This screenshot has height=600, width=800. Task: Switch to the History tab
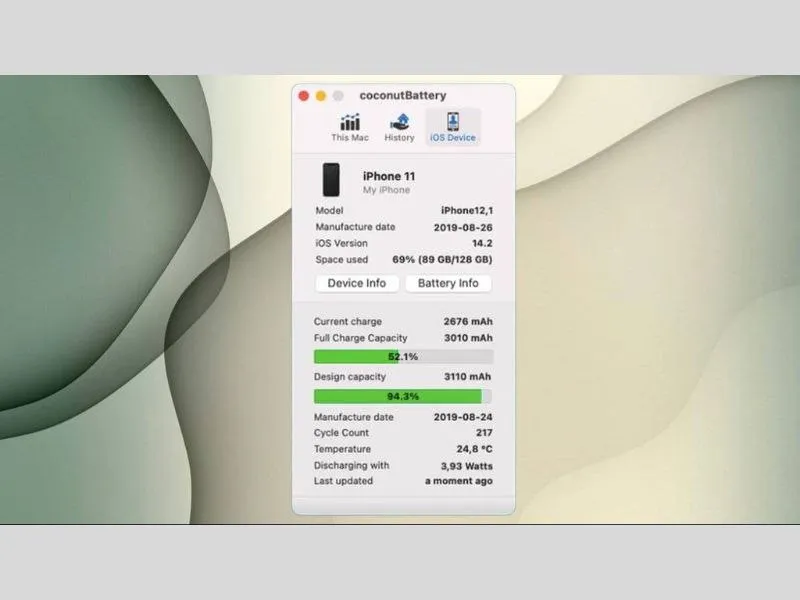click(x=399, y=128)
